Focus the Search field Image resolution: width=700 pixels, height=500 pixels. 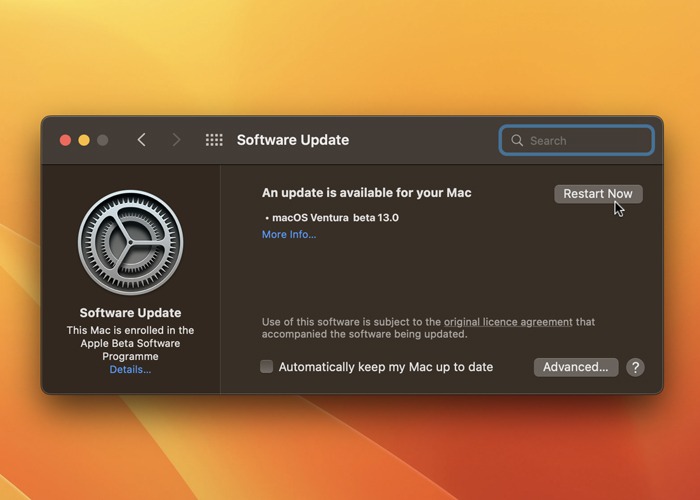pos(576,141)
